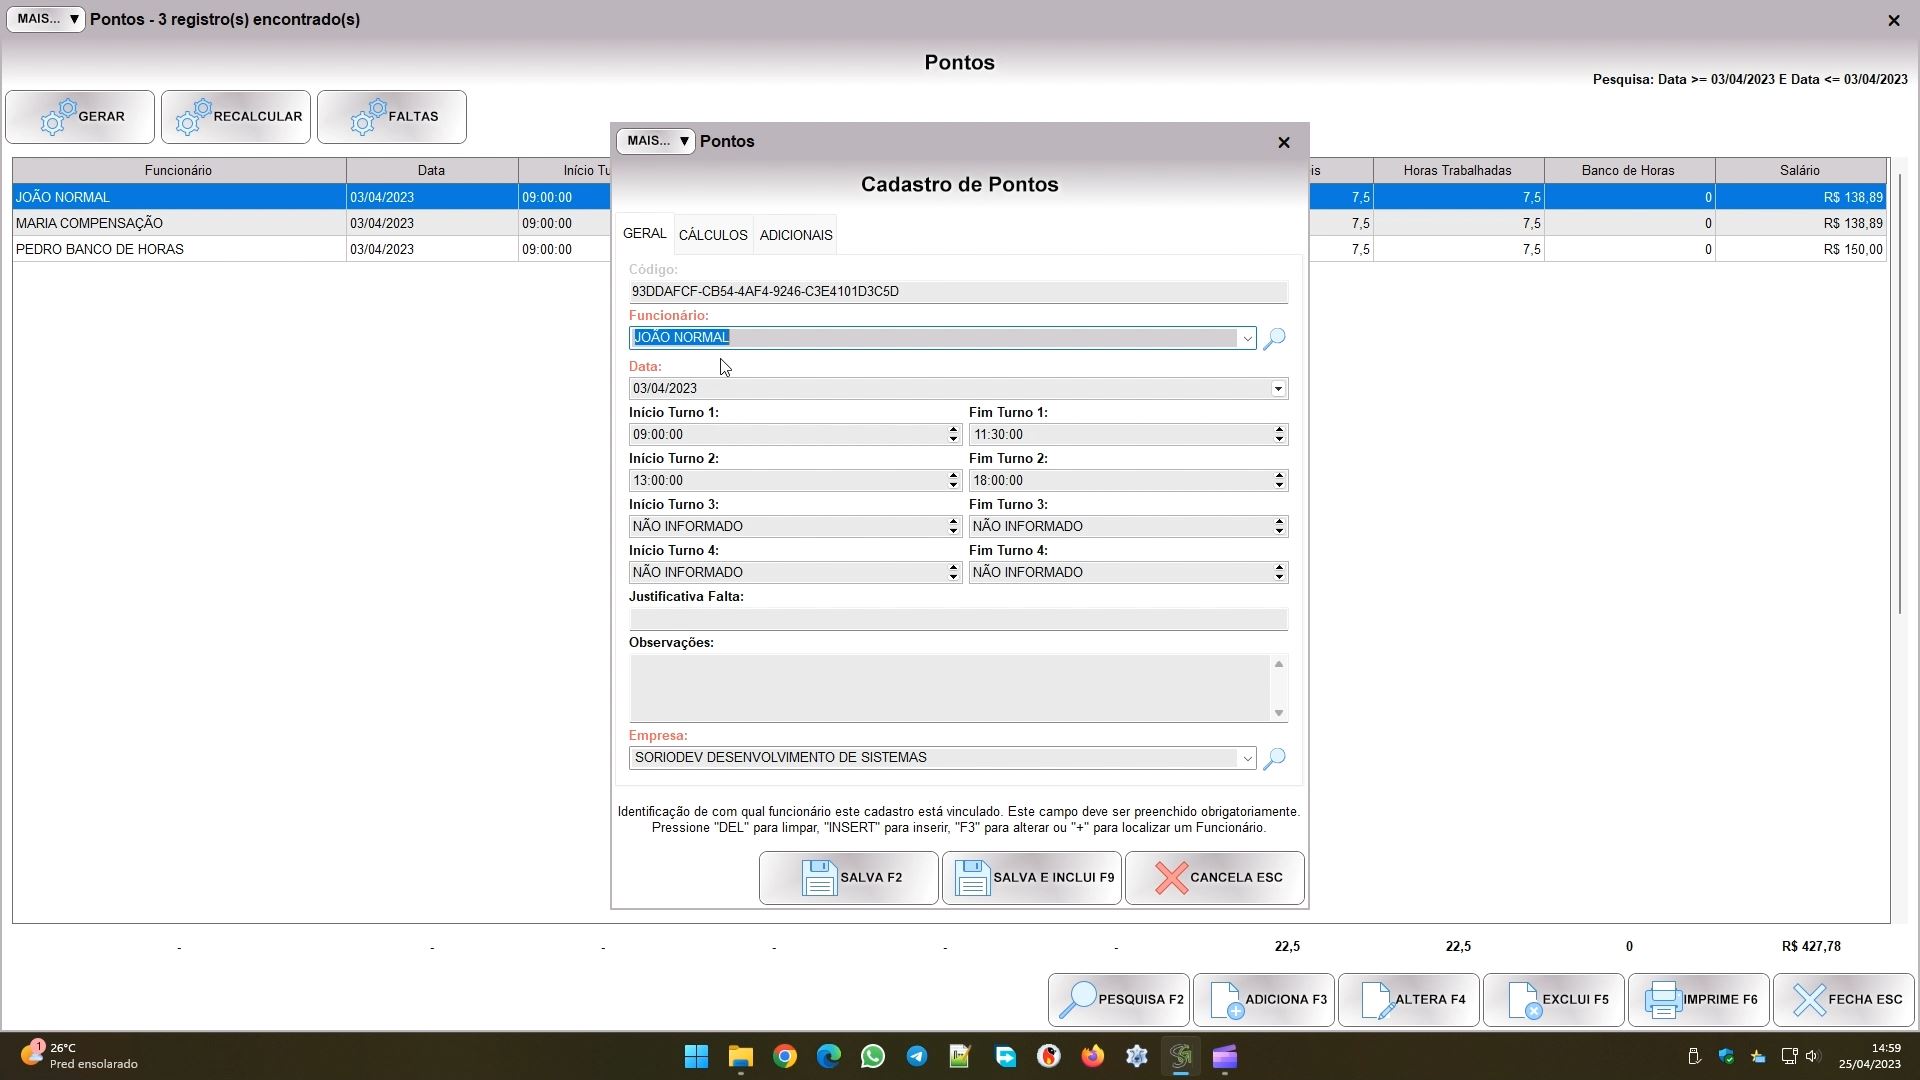This screenshot has width=1920, height=1080.
Task: Expand the Funcionário combo box dropdown
Action: pos(1247,339)
